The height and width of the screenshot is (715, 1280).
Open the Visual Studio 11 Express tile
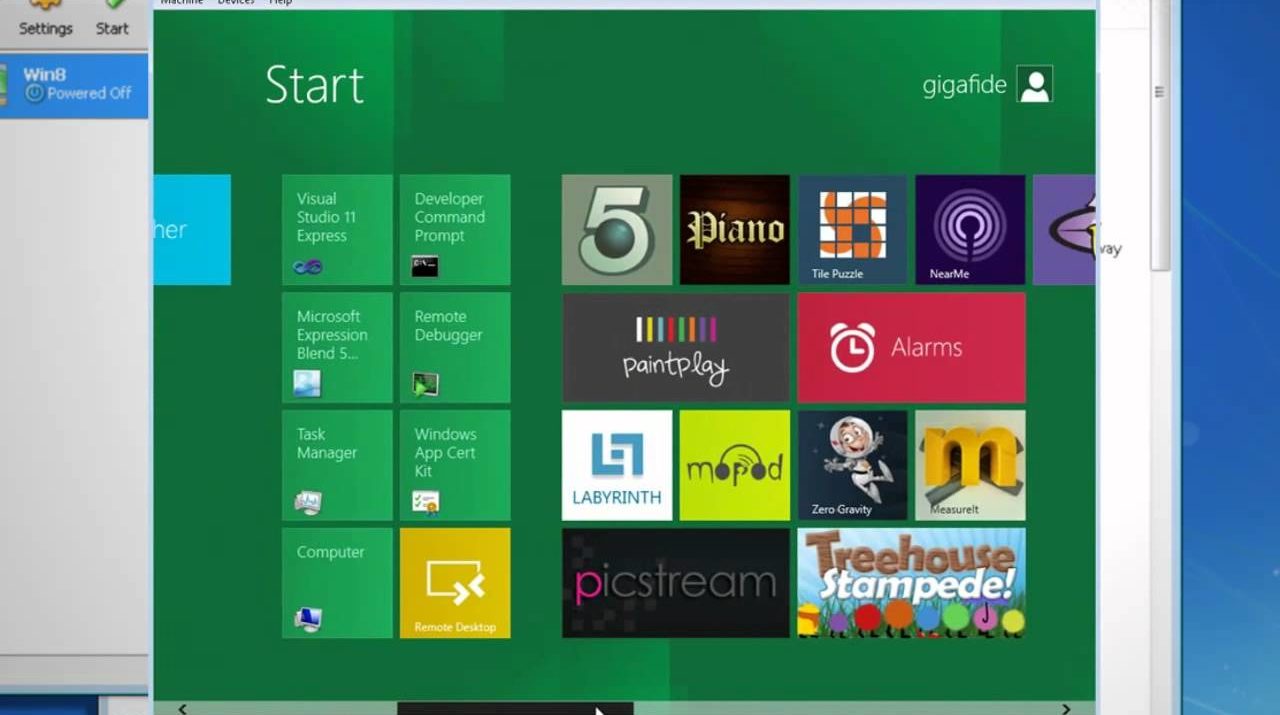coord(337,230)
